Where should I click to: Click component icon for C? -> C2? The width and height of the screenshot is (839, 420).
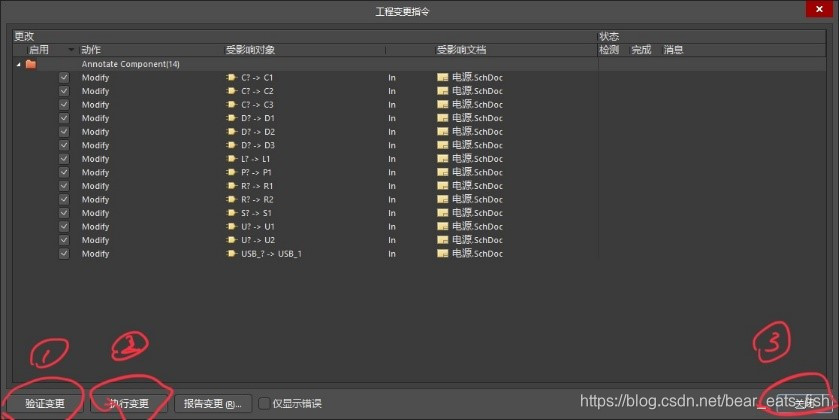pyautogui.click(x=231, y=91)
